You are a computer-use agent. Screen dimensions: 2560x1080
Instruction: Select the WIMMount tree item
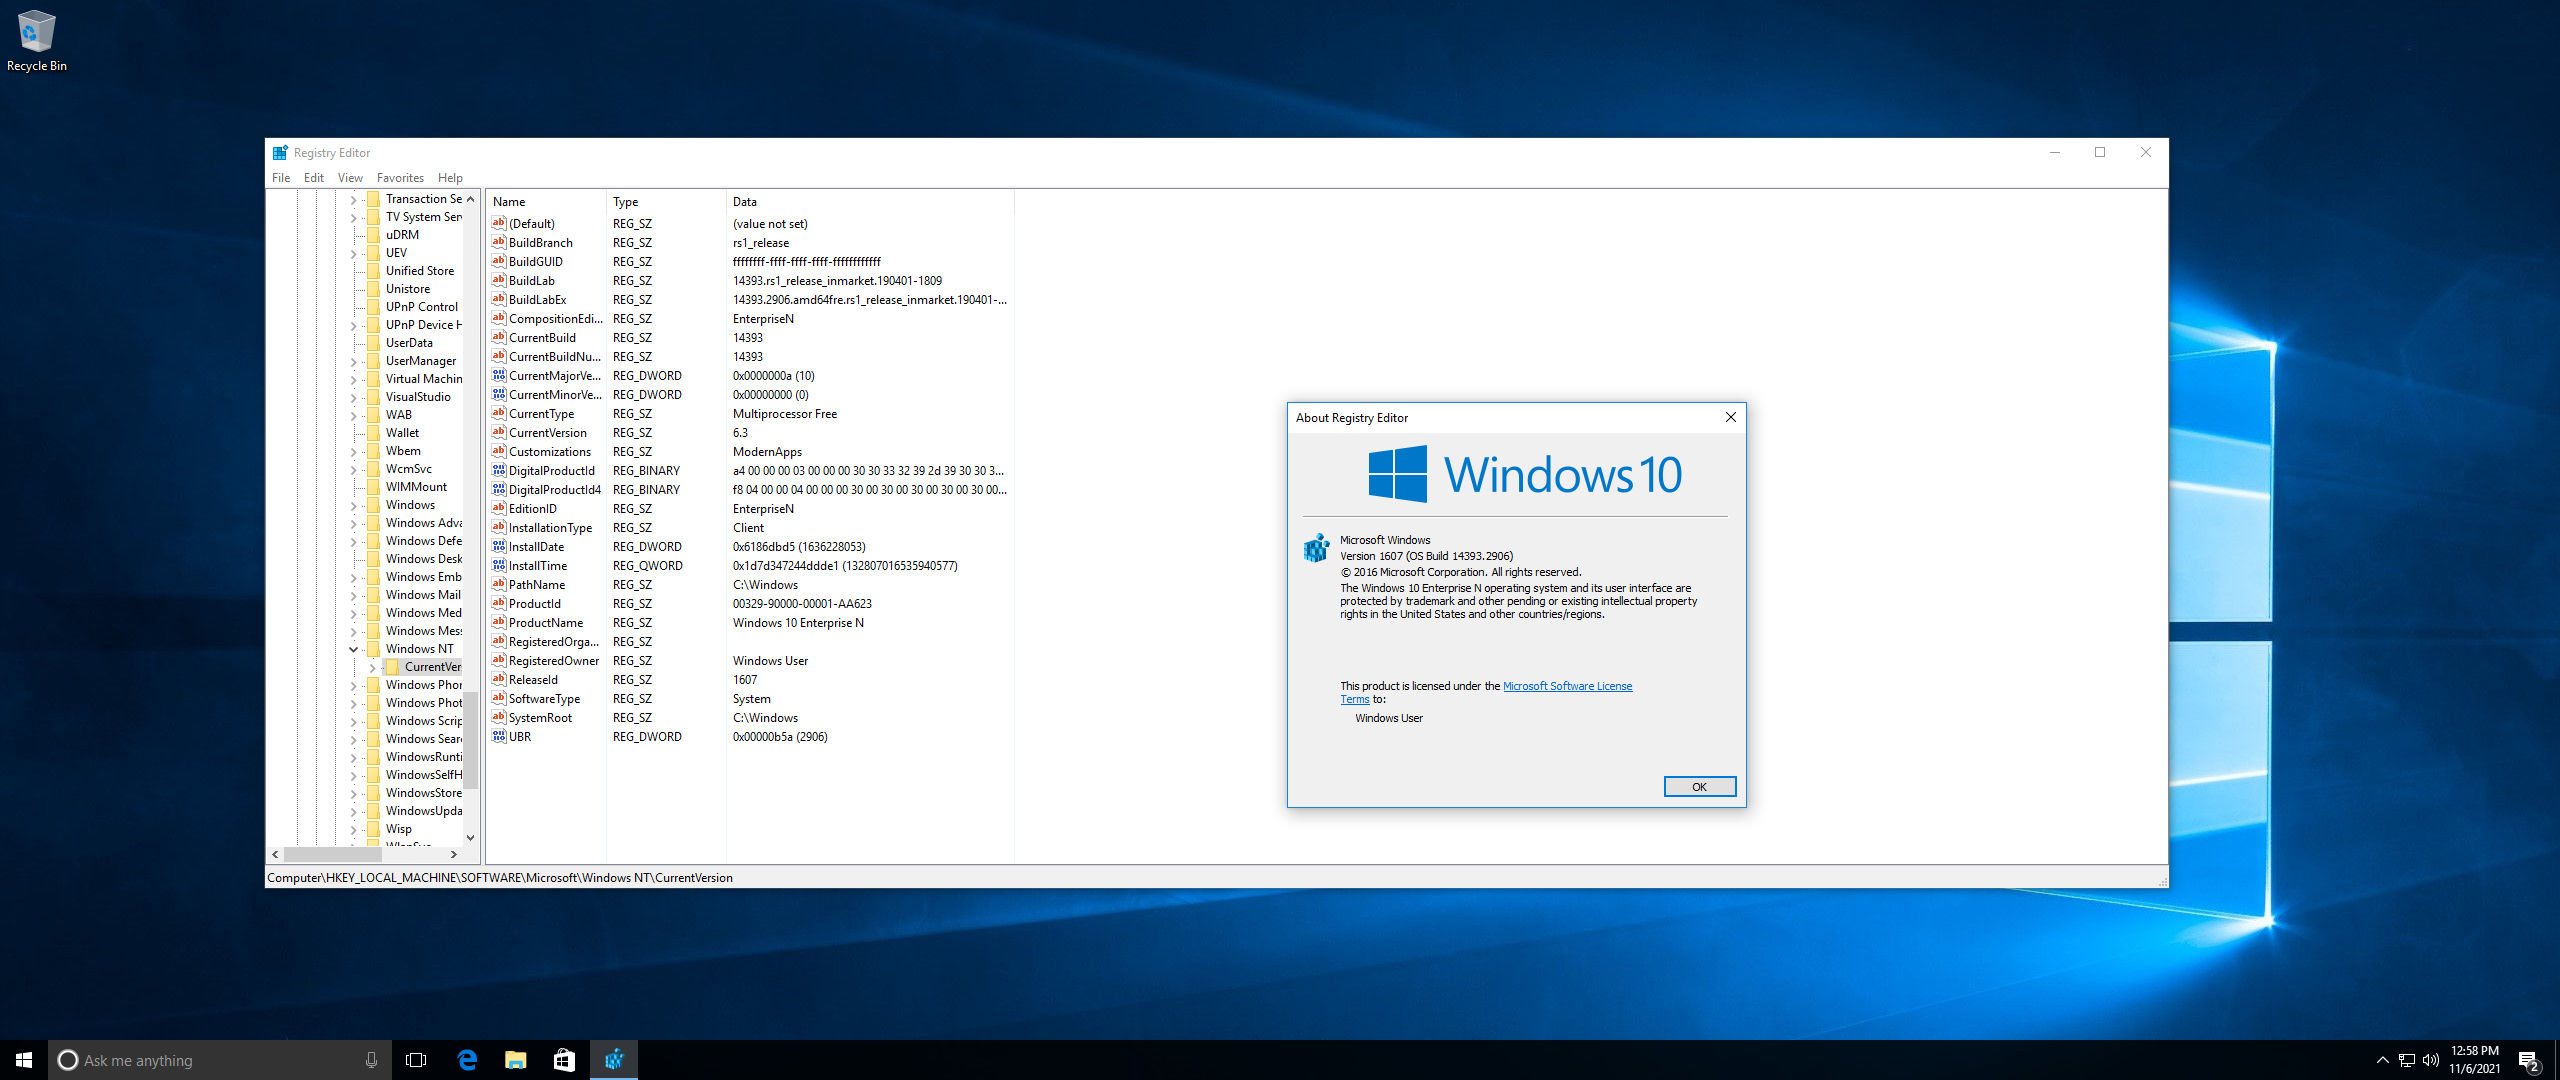[x=416, y=487]
